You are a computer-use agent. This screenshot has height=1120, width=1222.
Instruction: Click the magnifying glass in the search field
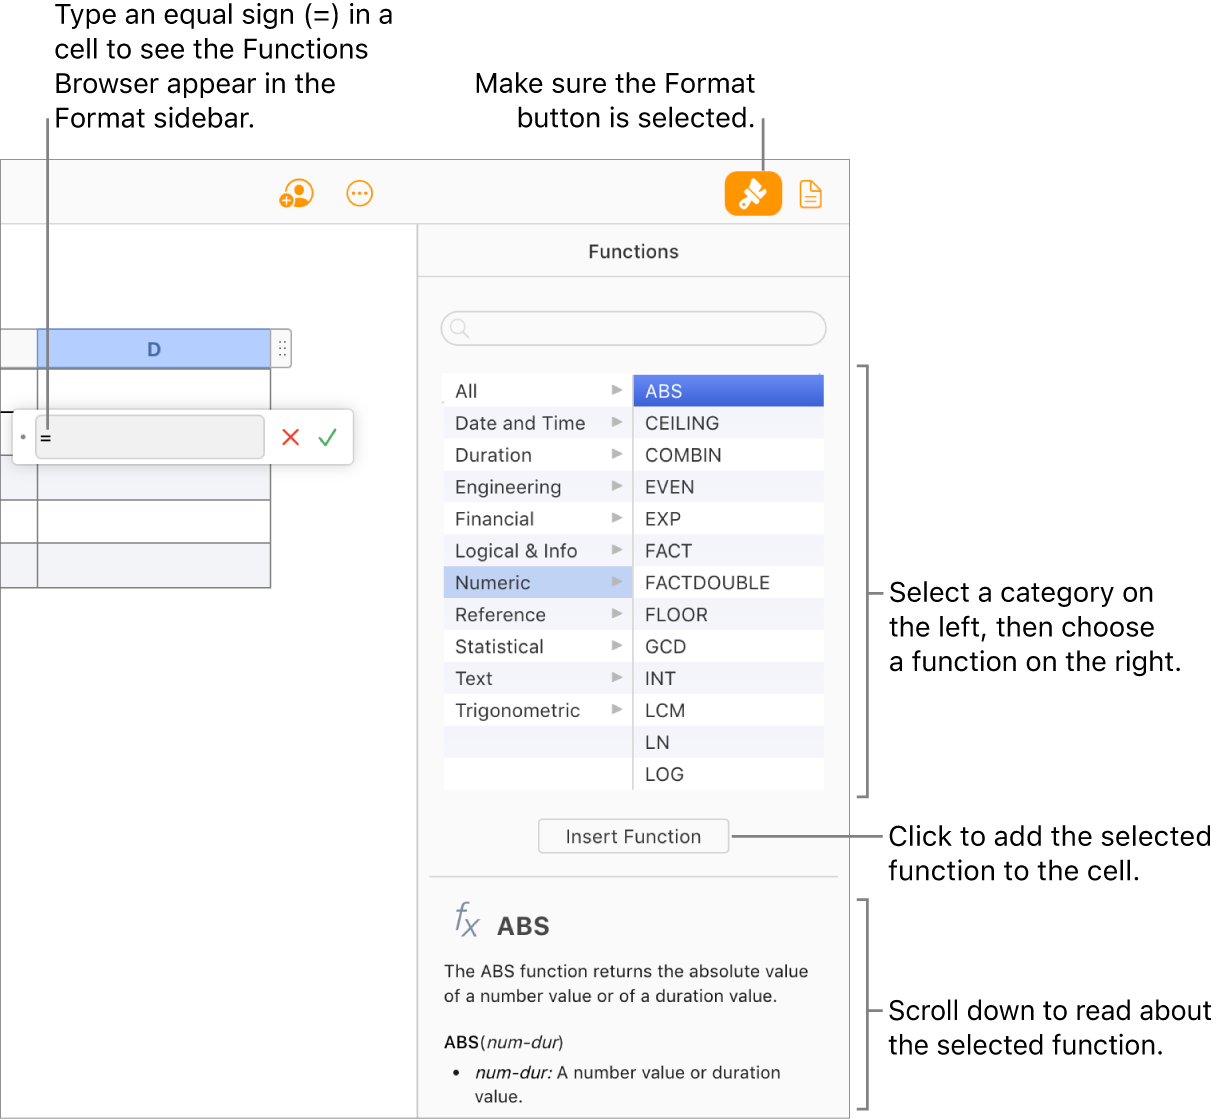click(x=461, y=328)
